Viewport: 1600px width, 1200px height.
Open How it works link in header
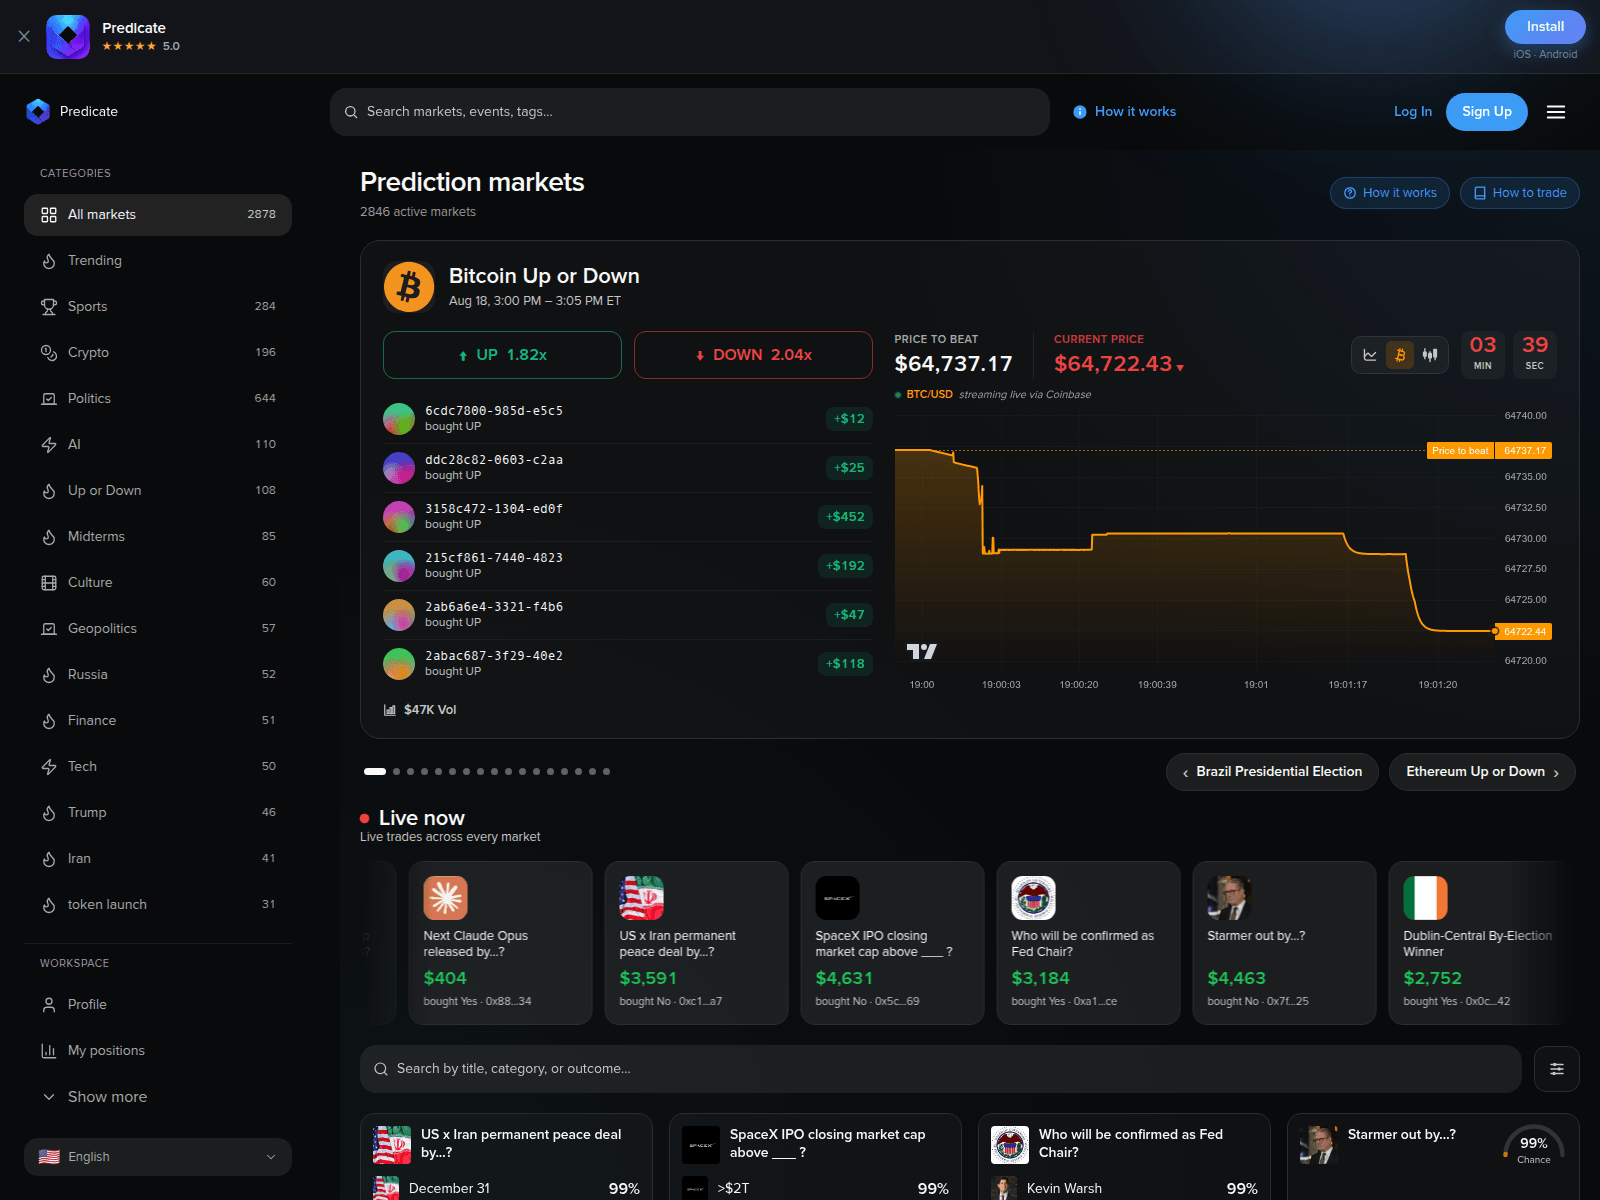[x=1125, y=112]
